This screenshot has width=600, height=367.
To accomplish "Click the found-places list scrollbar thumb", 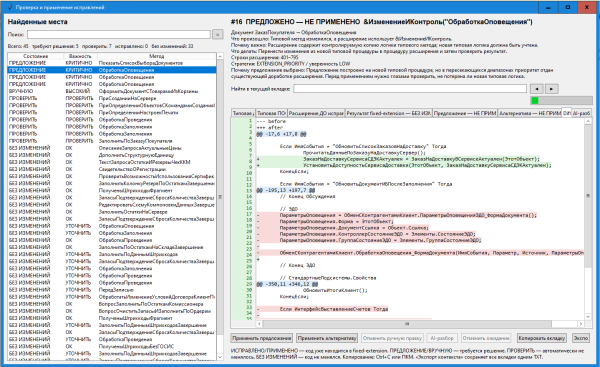I will 220,197.
